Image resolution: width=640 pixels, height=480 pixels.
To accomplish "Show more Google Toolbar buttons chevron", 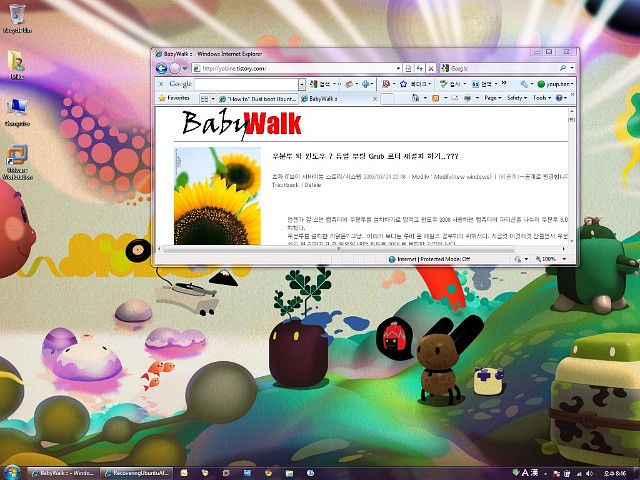I will pos(504,83).
